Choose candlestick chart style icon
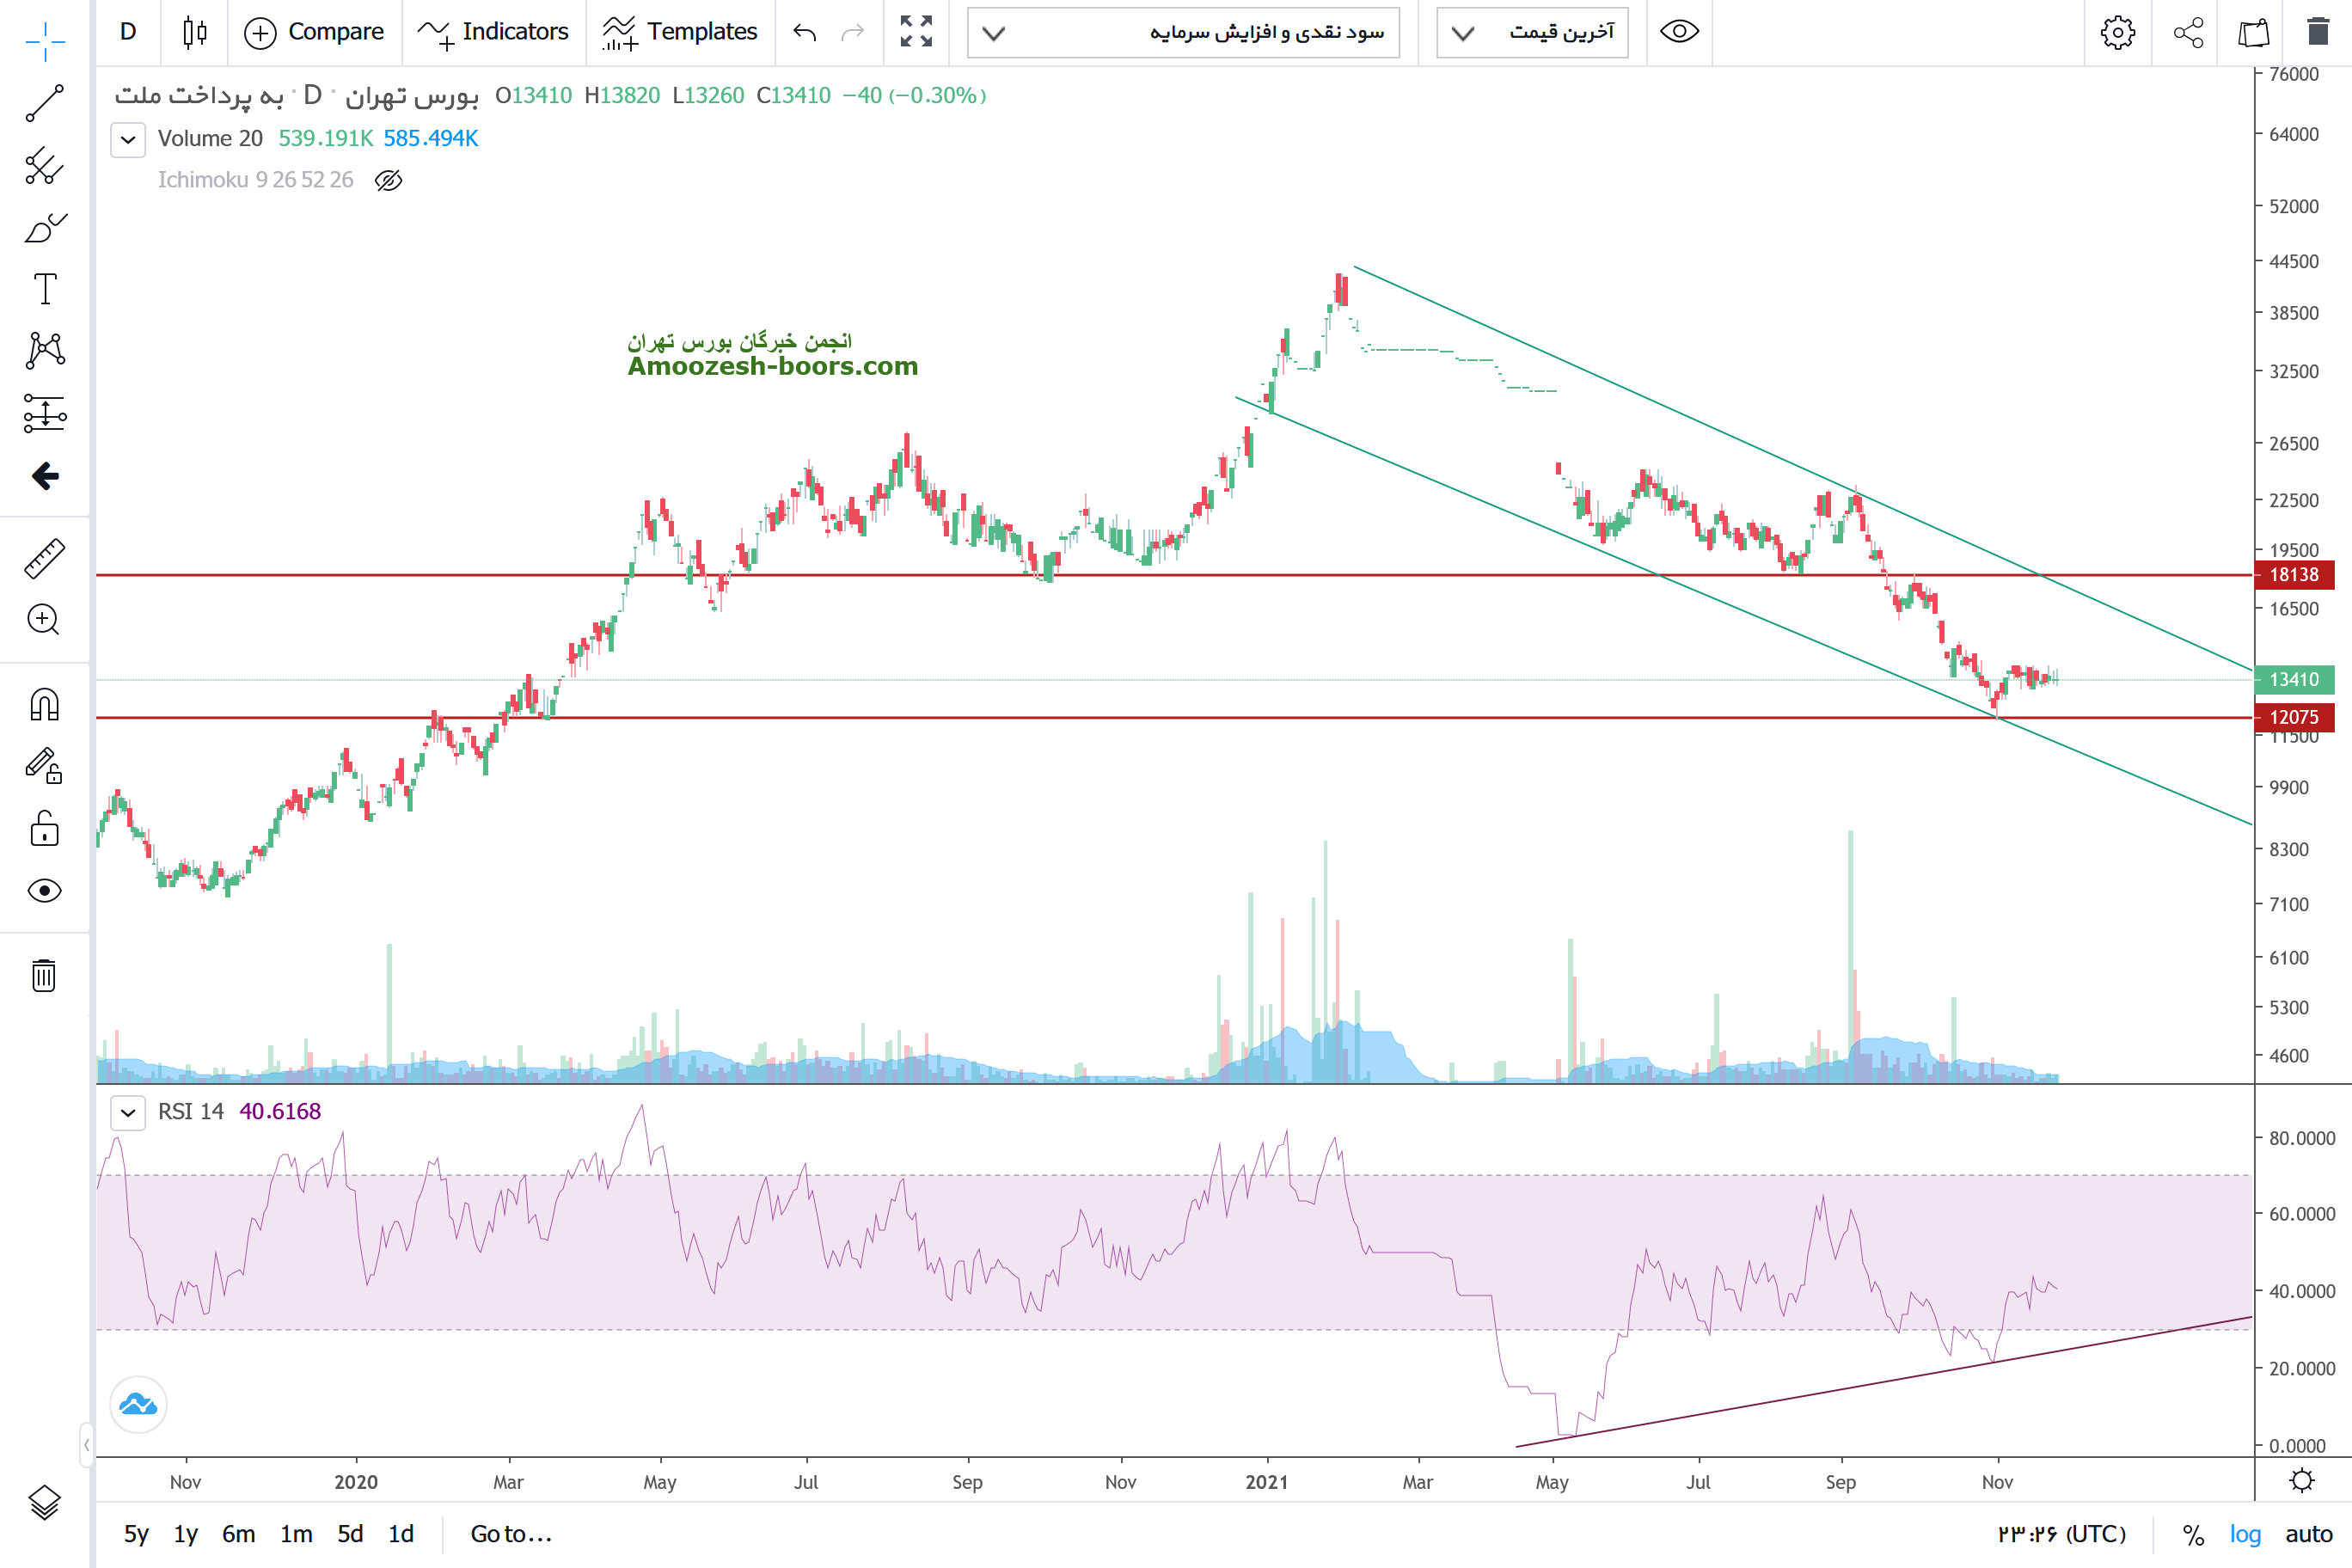This screenshot has height=1568, width=2352. tap(195, 32)
